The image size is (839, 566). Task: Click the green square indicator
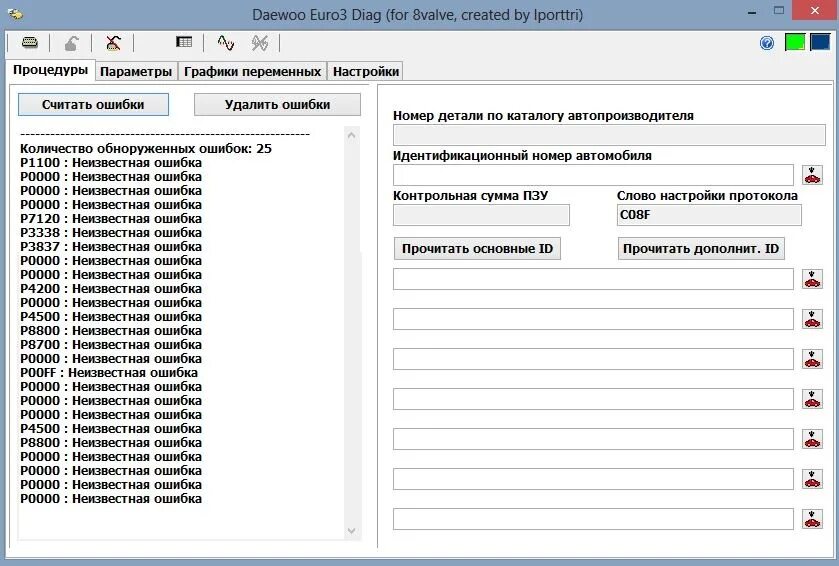coord(795,42)
